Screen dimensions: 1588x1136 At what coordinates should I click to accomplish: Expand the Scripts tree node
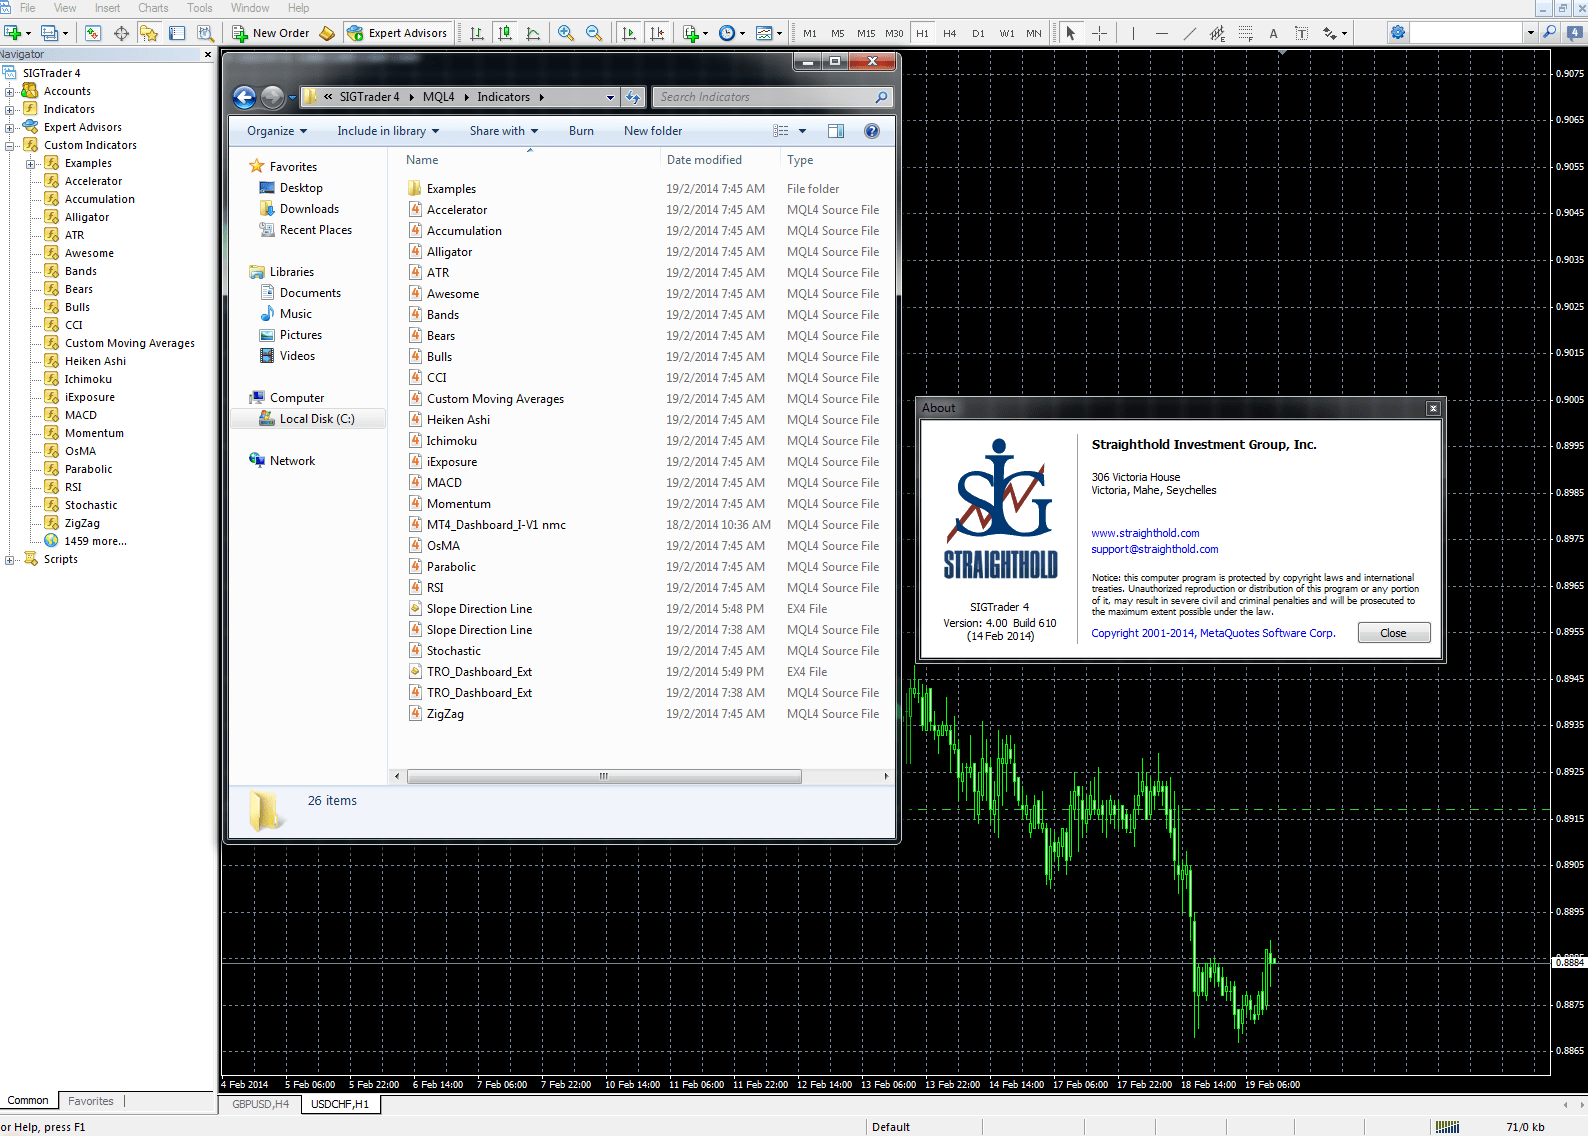[x=9, y=559]
